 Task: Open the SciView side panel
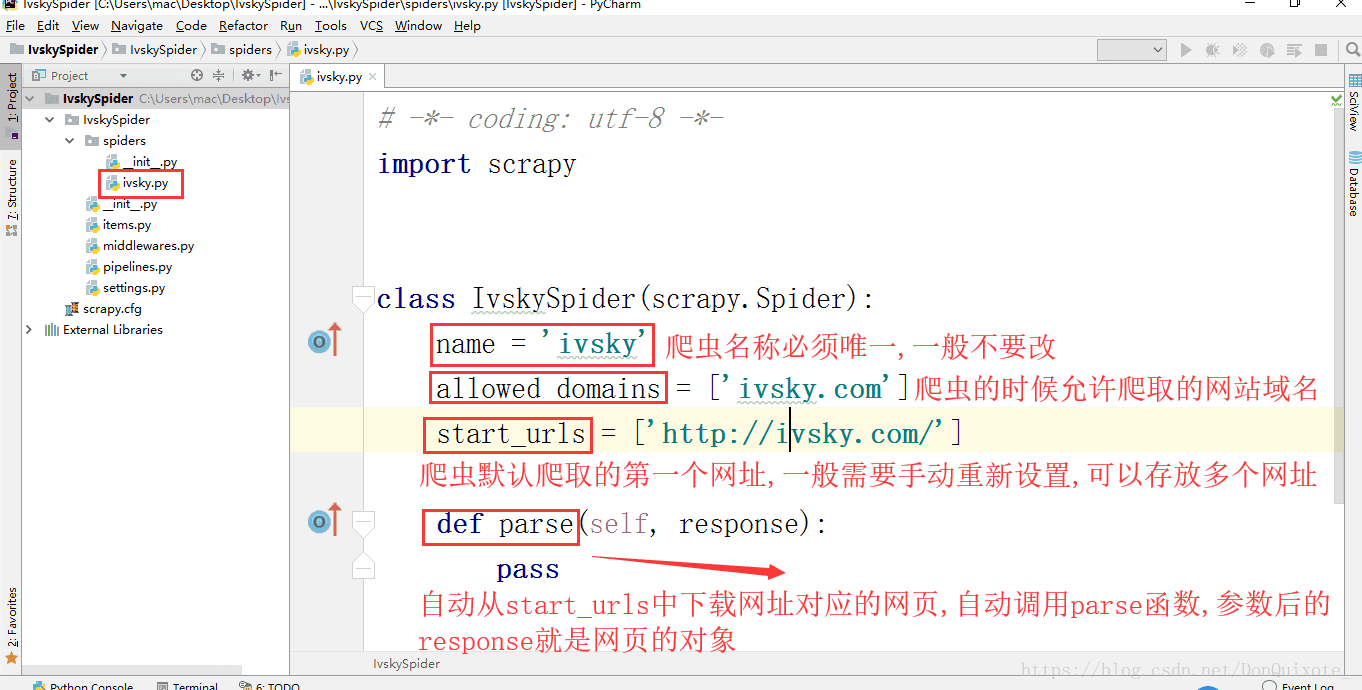coord(1354,102)
